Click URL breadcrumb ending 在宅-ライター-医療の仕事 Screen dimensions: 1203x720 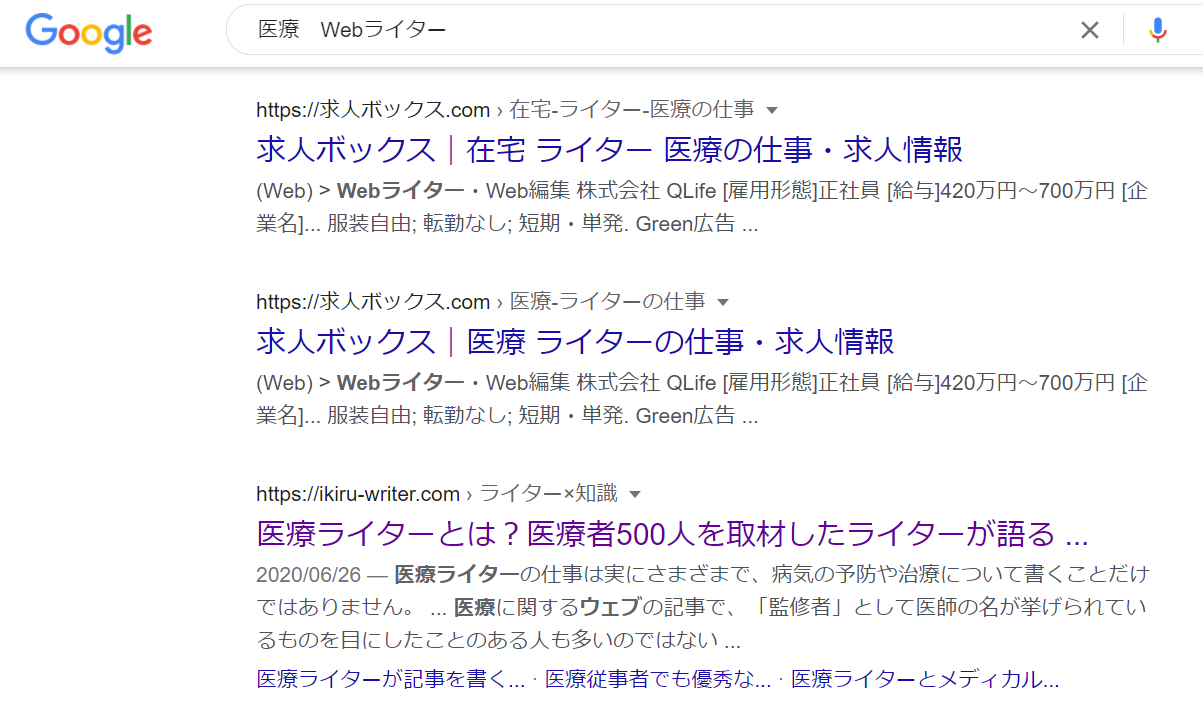click(x=505, y=110)
